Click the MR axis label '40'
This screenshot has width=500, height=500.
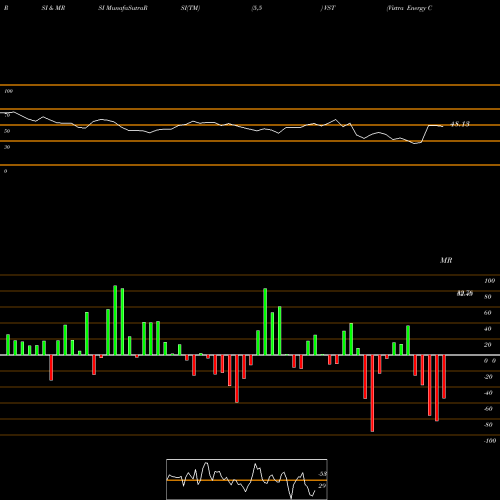488,329
